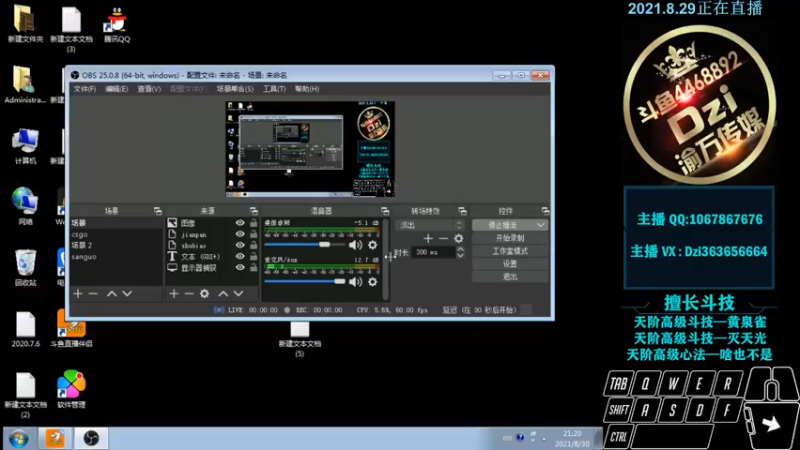
Task: Open 麦克风/Aux mixer settings gear
Action: click(x=372, y=282)
